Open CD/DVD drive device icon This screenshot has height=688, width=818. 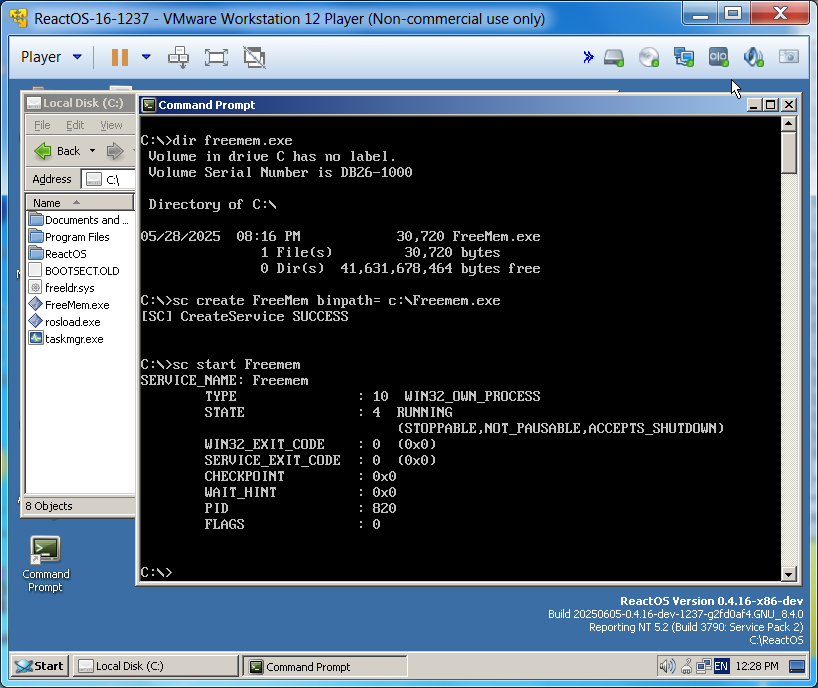coord(649,57)
